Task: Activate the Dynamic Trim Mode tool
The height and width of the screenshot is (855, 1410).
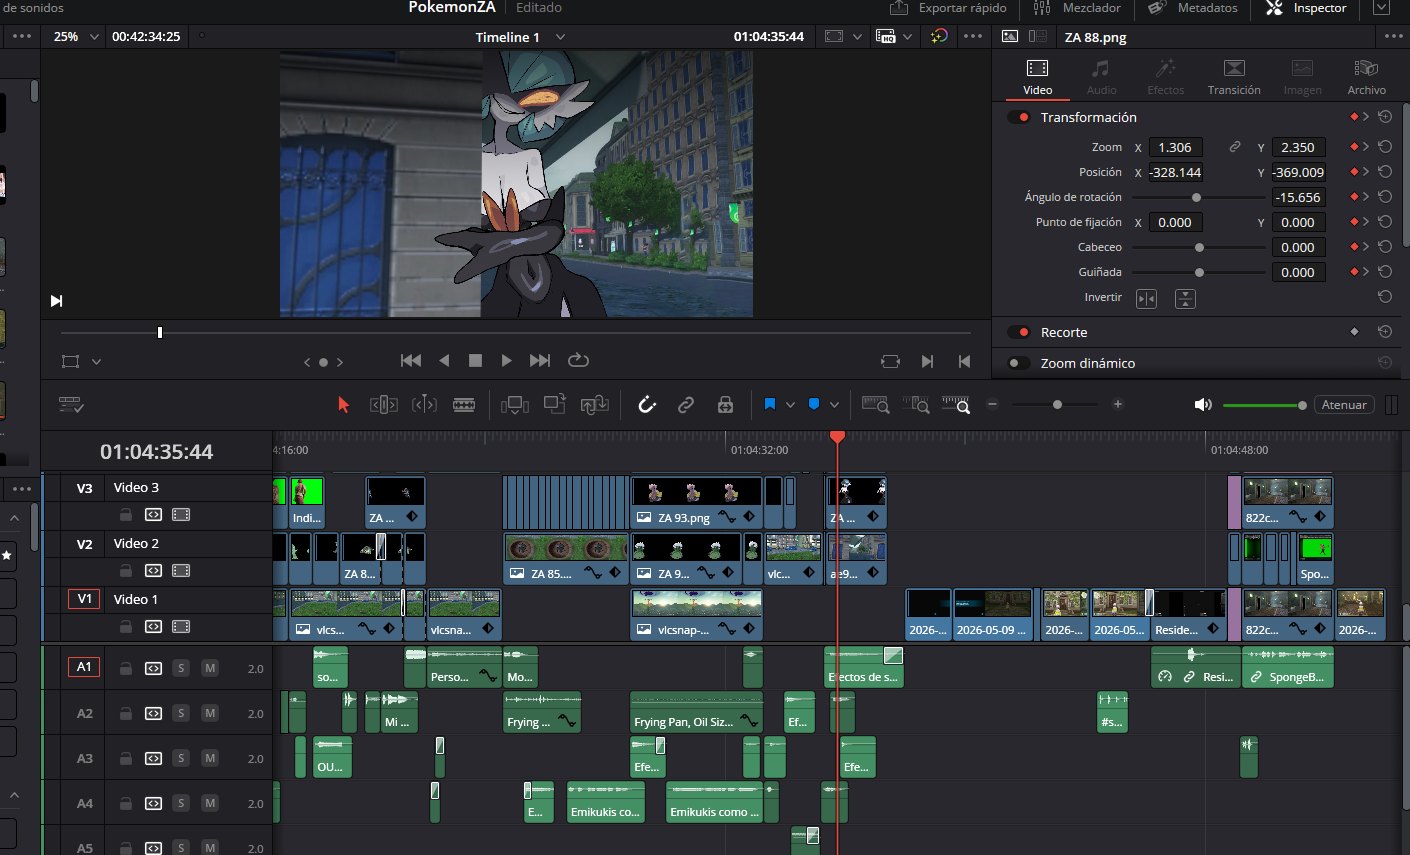Action: coord(424,404)
